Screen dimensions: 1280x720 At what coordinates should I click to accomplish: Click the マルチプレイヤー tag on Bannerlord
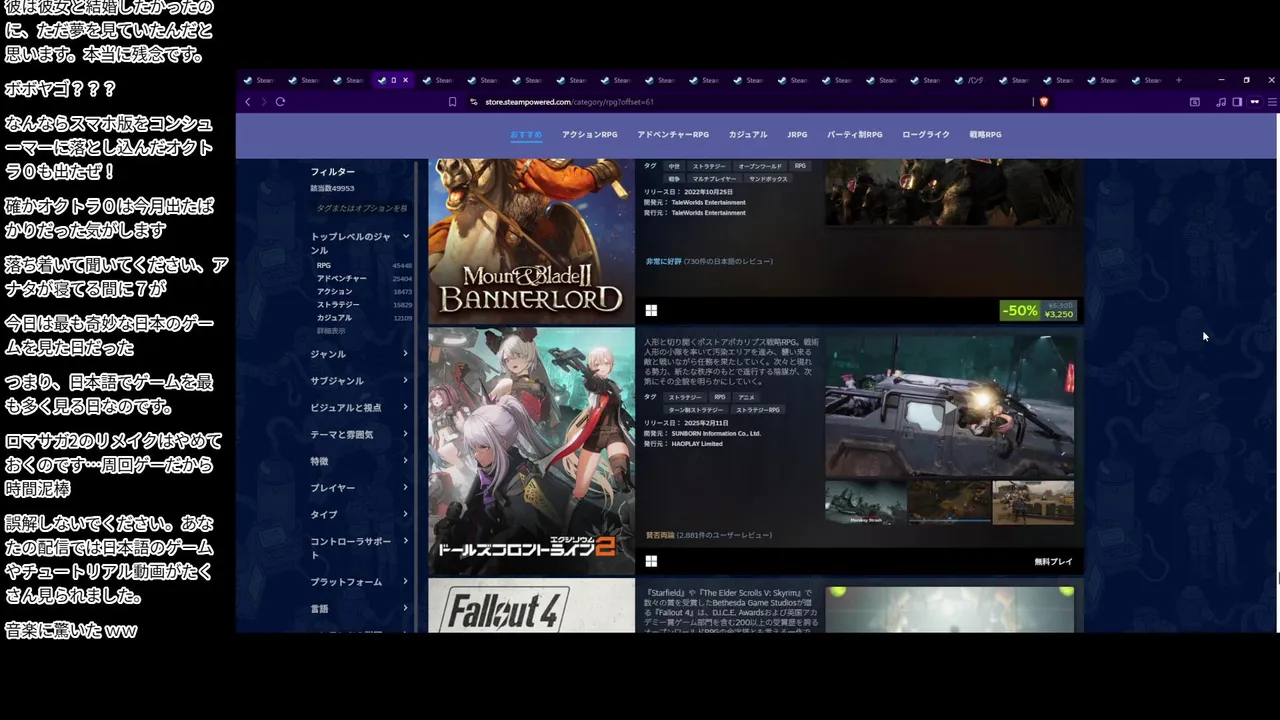point(715,179)
